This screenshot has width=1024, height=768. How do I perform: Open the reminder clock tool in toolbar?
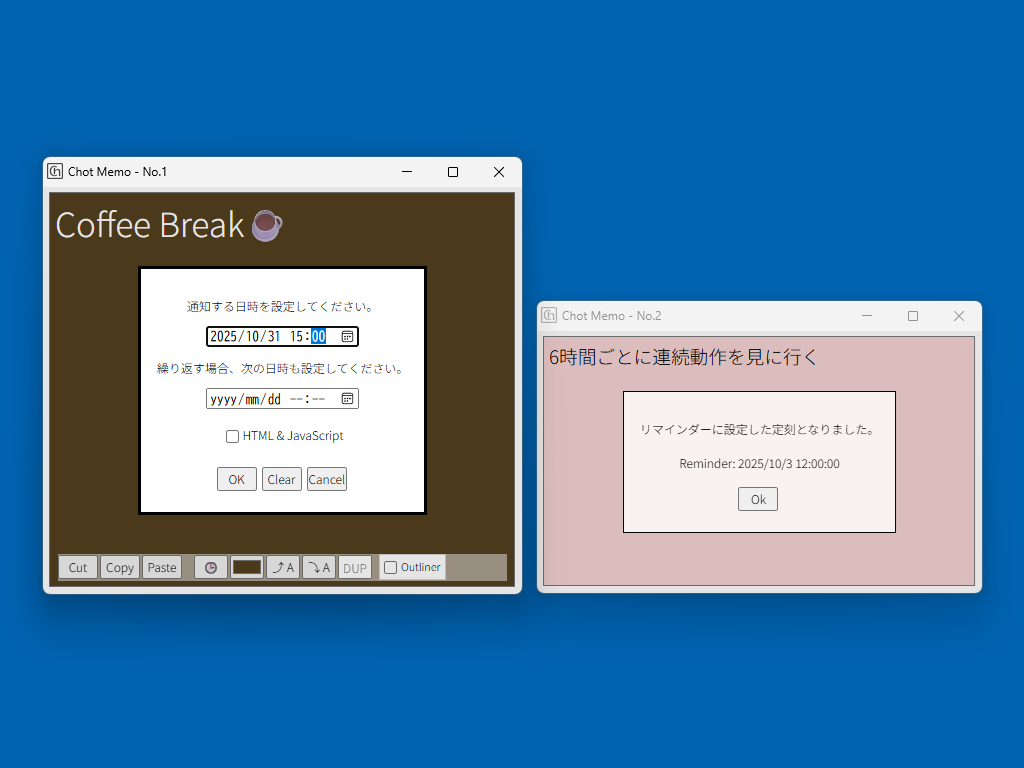(211, 568)
